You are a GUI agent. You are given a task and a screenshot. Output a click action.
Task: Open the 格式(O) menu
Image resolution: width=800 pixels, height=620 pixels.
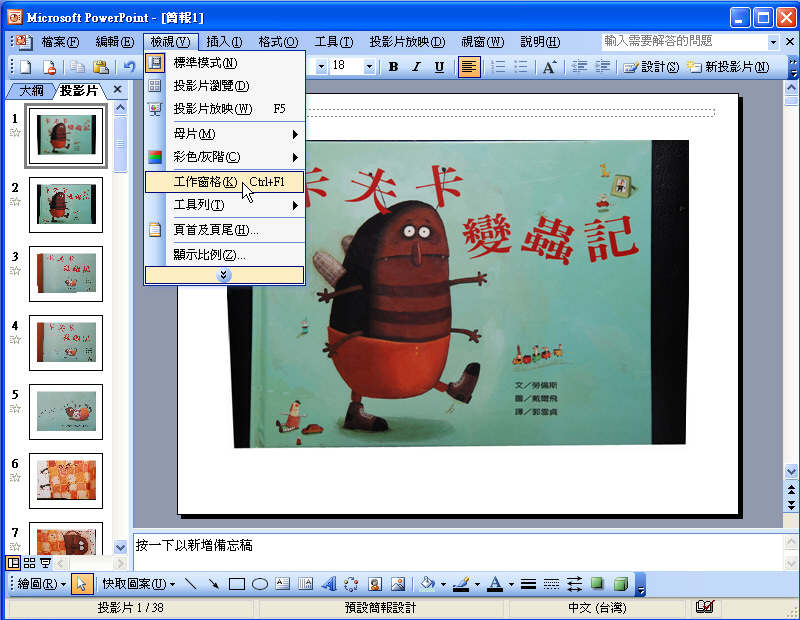pos(278,42)
